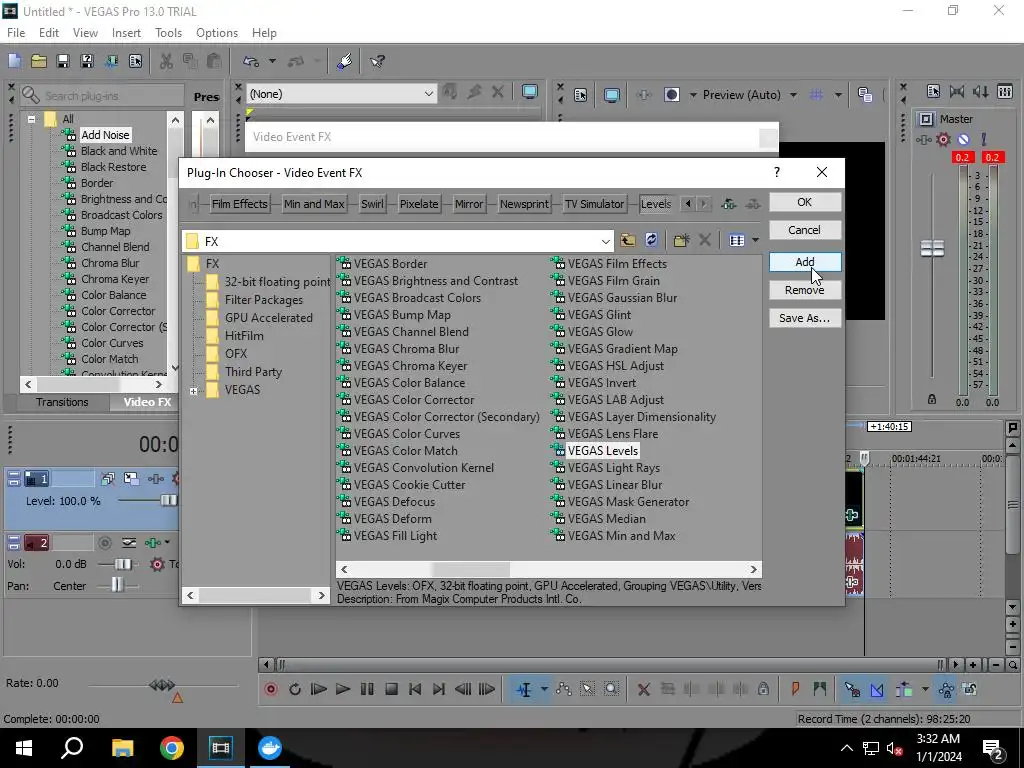This screenshot has height=768, width=1024.
Task: Open the Overlays grid dropdown arrow
Action: 838,95
